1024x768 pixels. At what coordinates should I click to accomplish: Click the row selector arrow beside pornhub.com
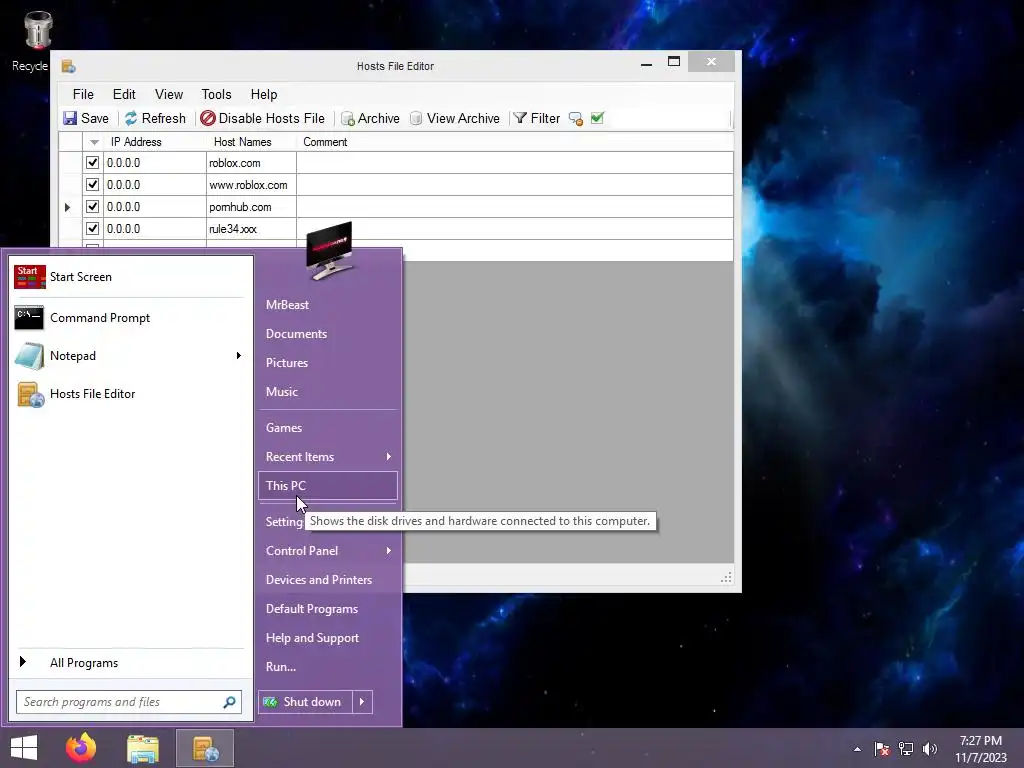click(x=68, y=207)
